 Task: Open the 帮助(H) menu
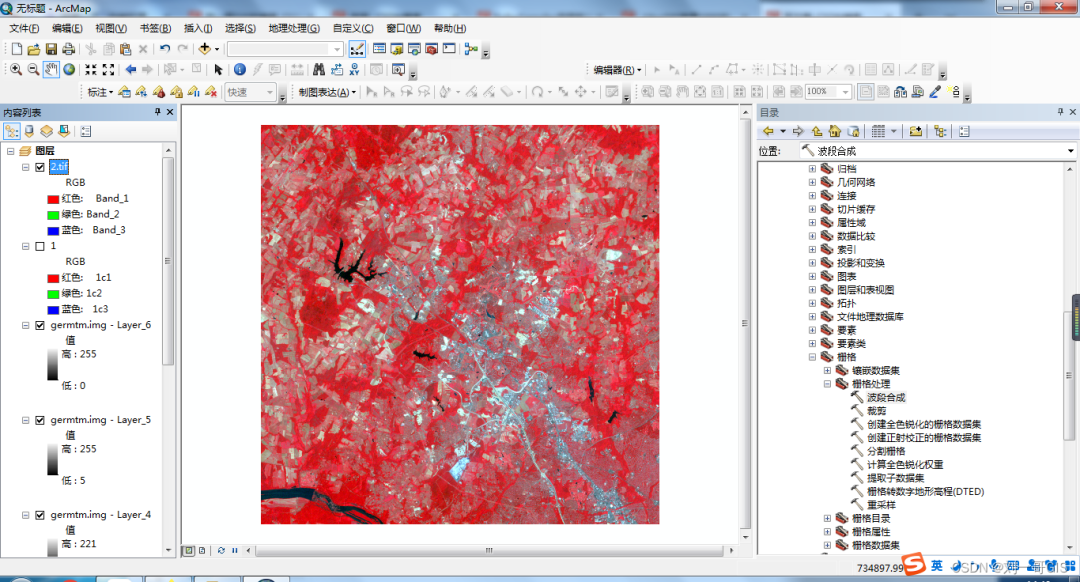450,28
